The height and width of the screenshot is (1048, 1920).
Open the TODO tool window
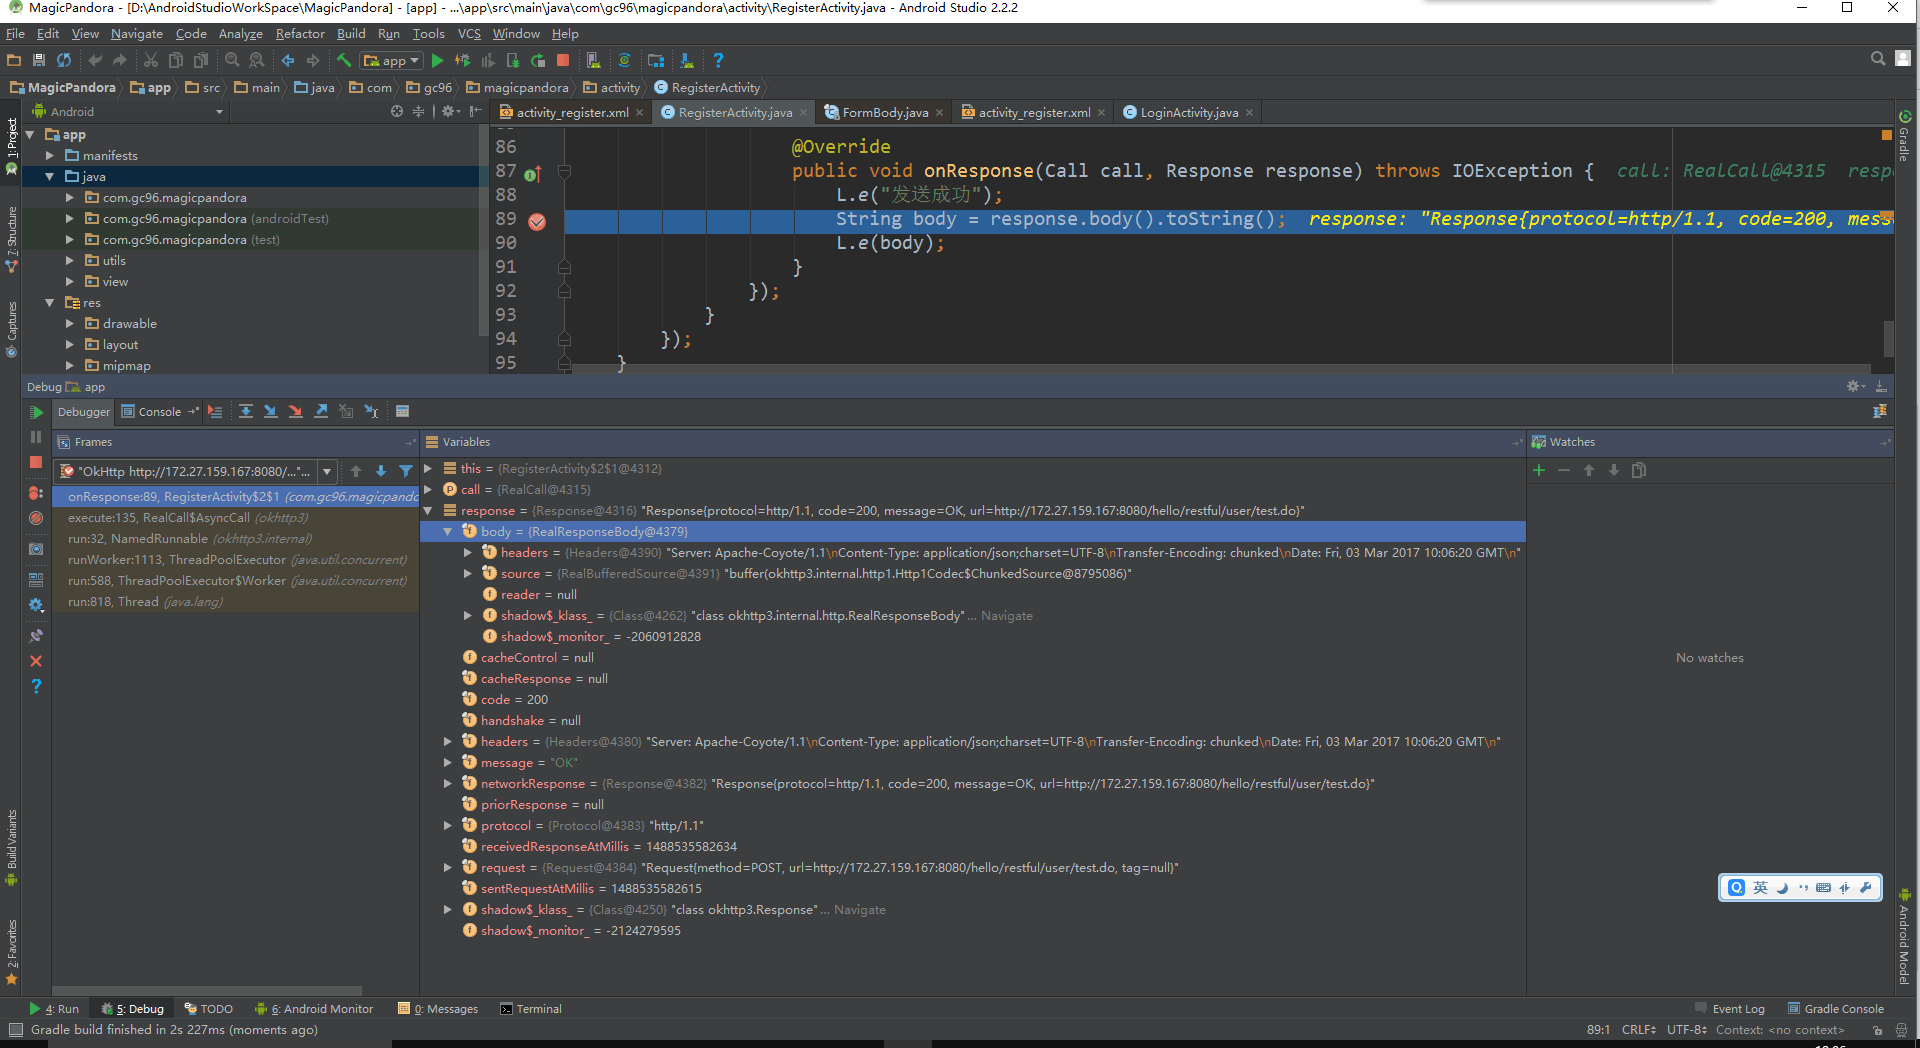(208, 1009)
